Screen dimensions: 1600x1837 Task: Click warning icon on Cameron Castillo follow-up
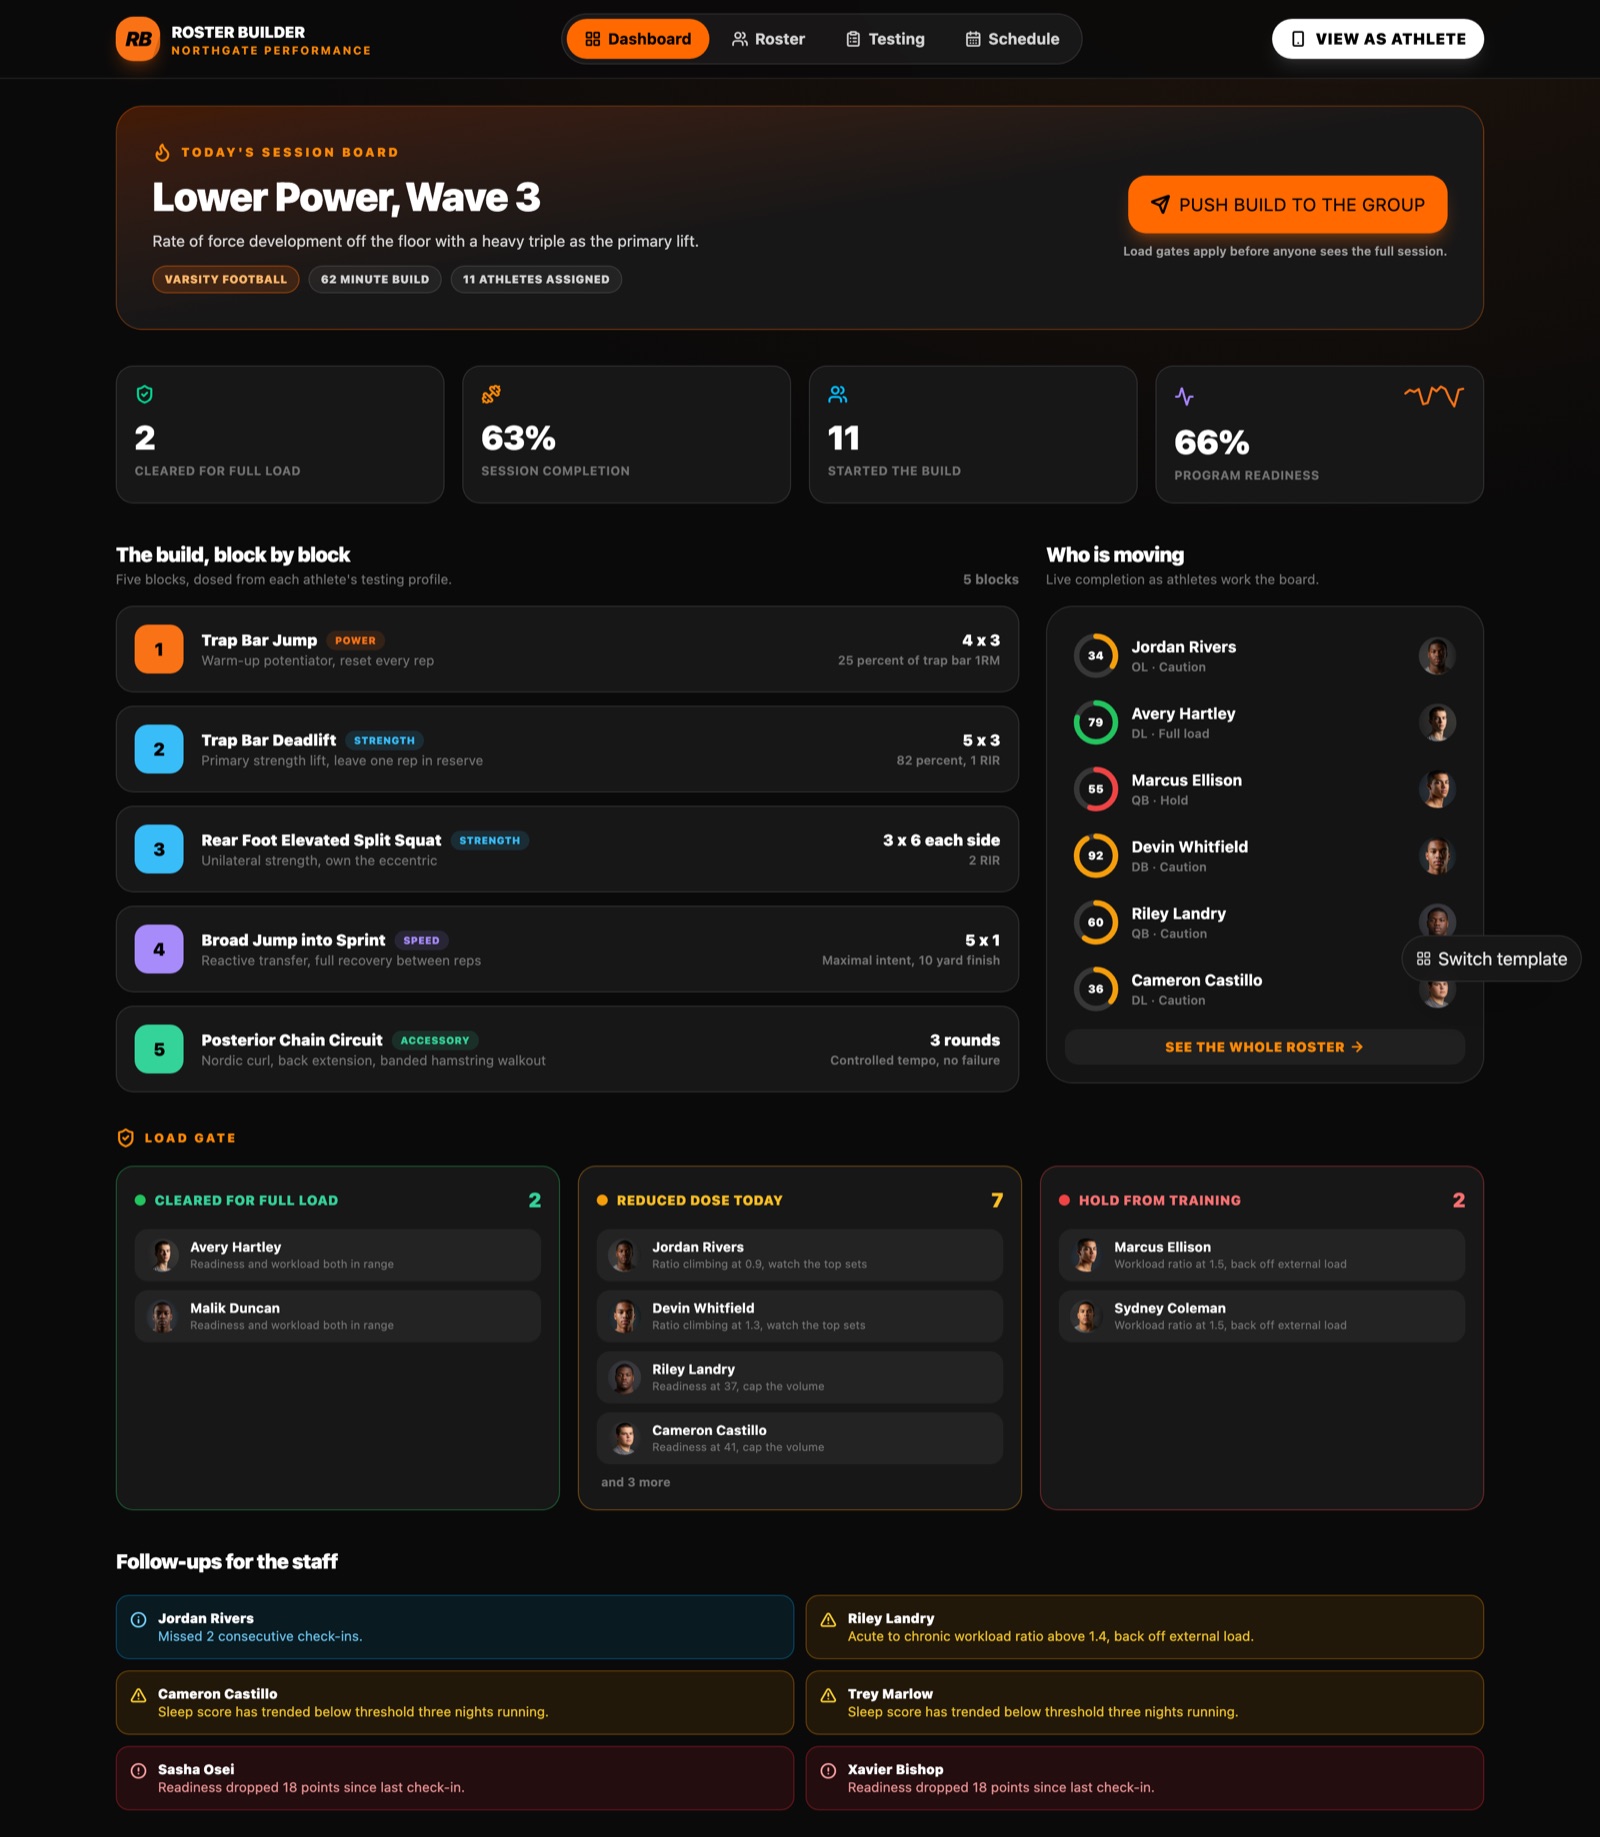point(139,1695)
